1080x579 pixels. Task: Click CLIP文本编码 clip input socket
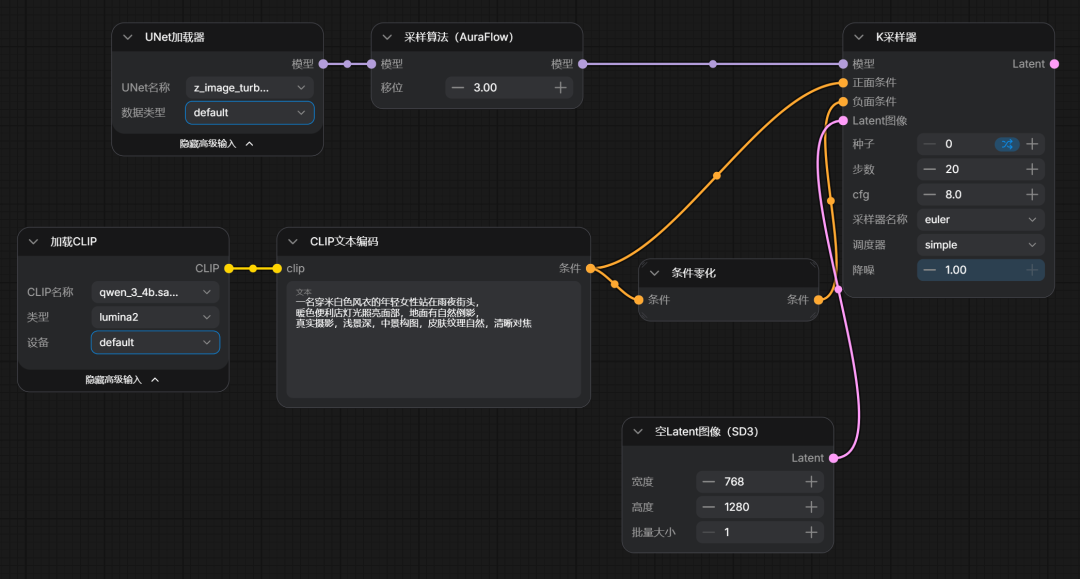(x=277, y=269)
